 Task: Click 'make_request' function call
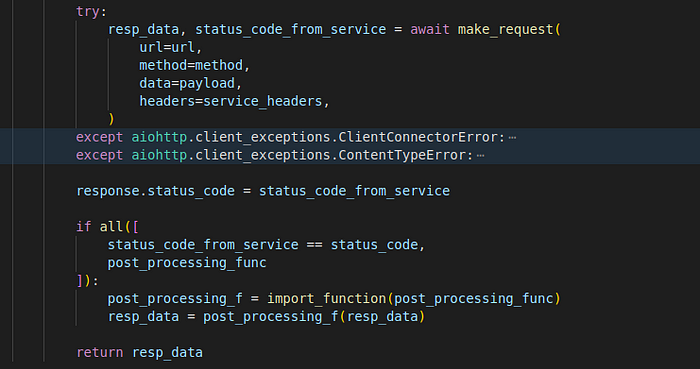505,29
